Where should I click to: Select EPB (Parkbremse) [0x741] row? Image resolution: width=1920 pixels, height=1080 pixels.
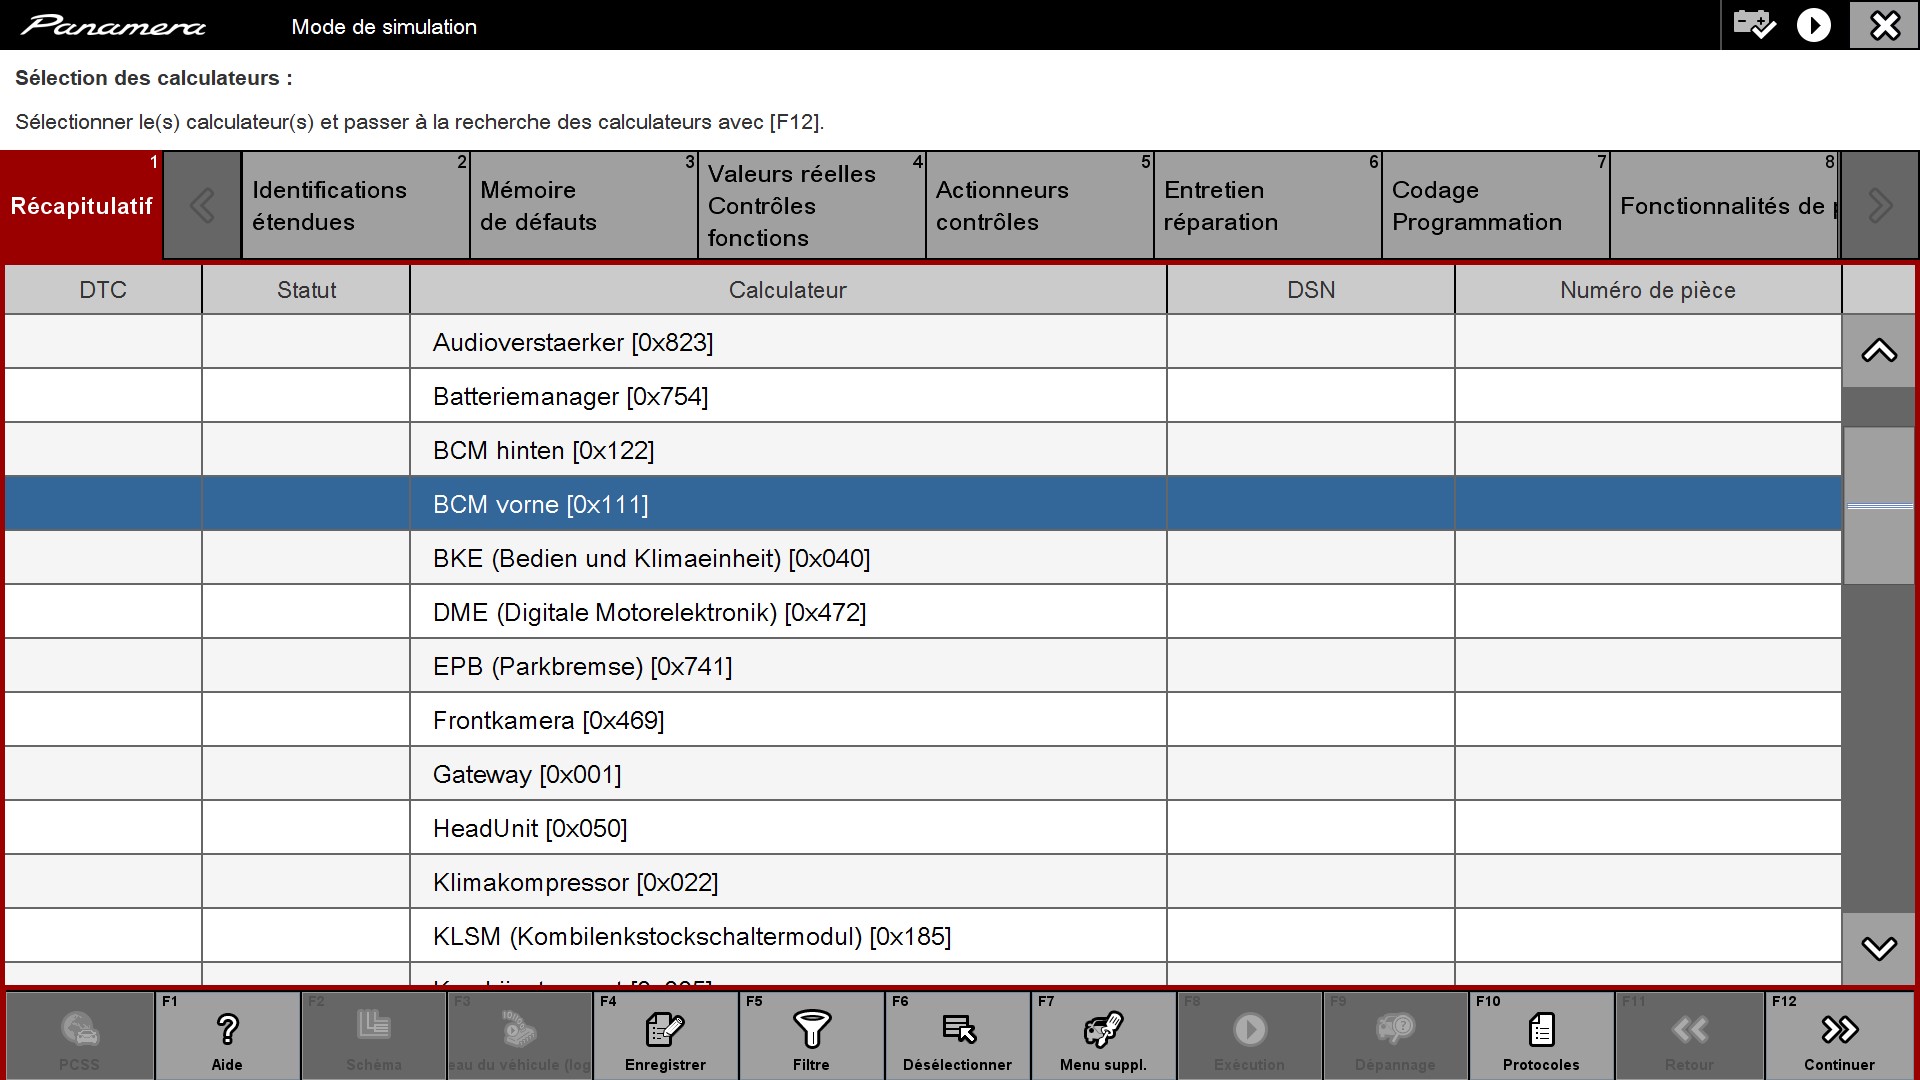923,666
